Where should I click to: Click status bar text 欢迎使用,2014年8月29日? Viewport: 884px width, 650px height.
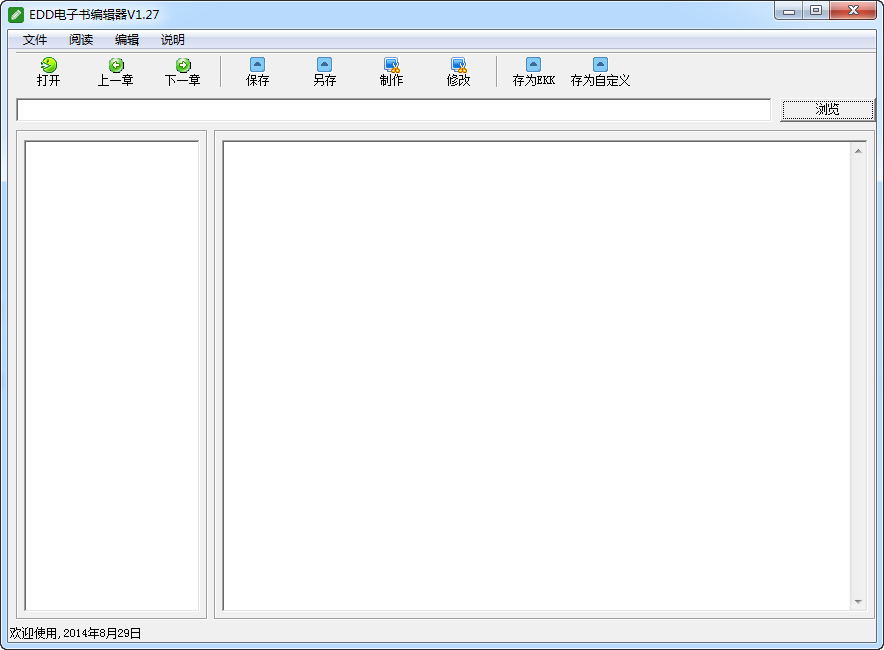75,634
